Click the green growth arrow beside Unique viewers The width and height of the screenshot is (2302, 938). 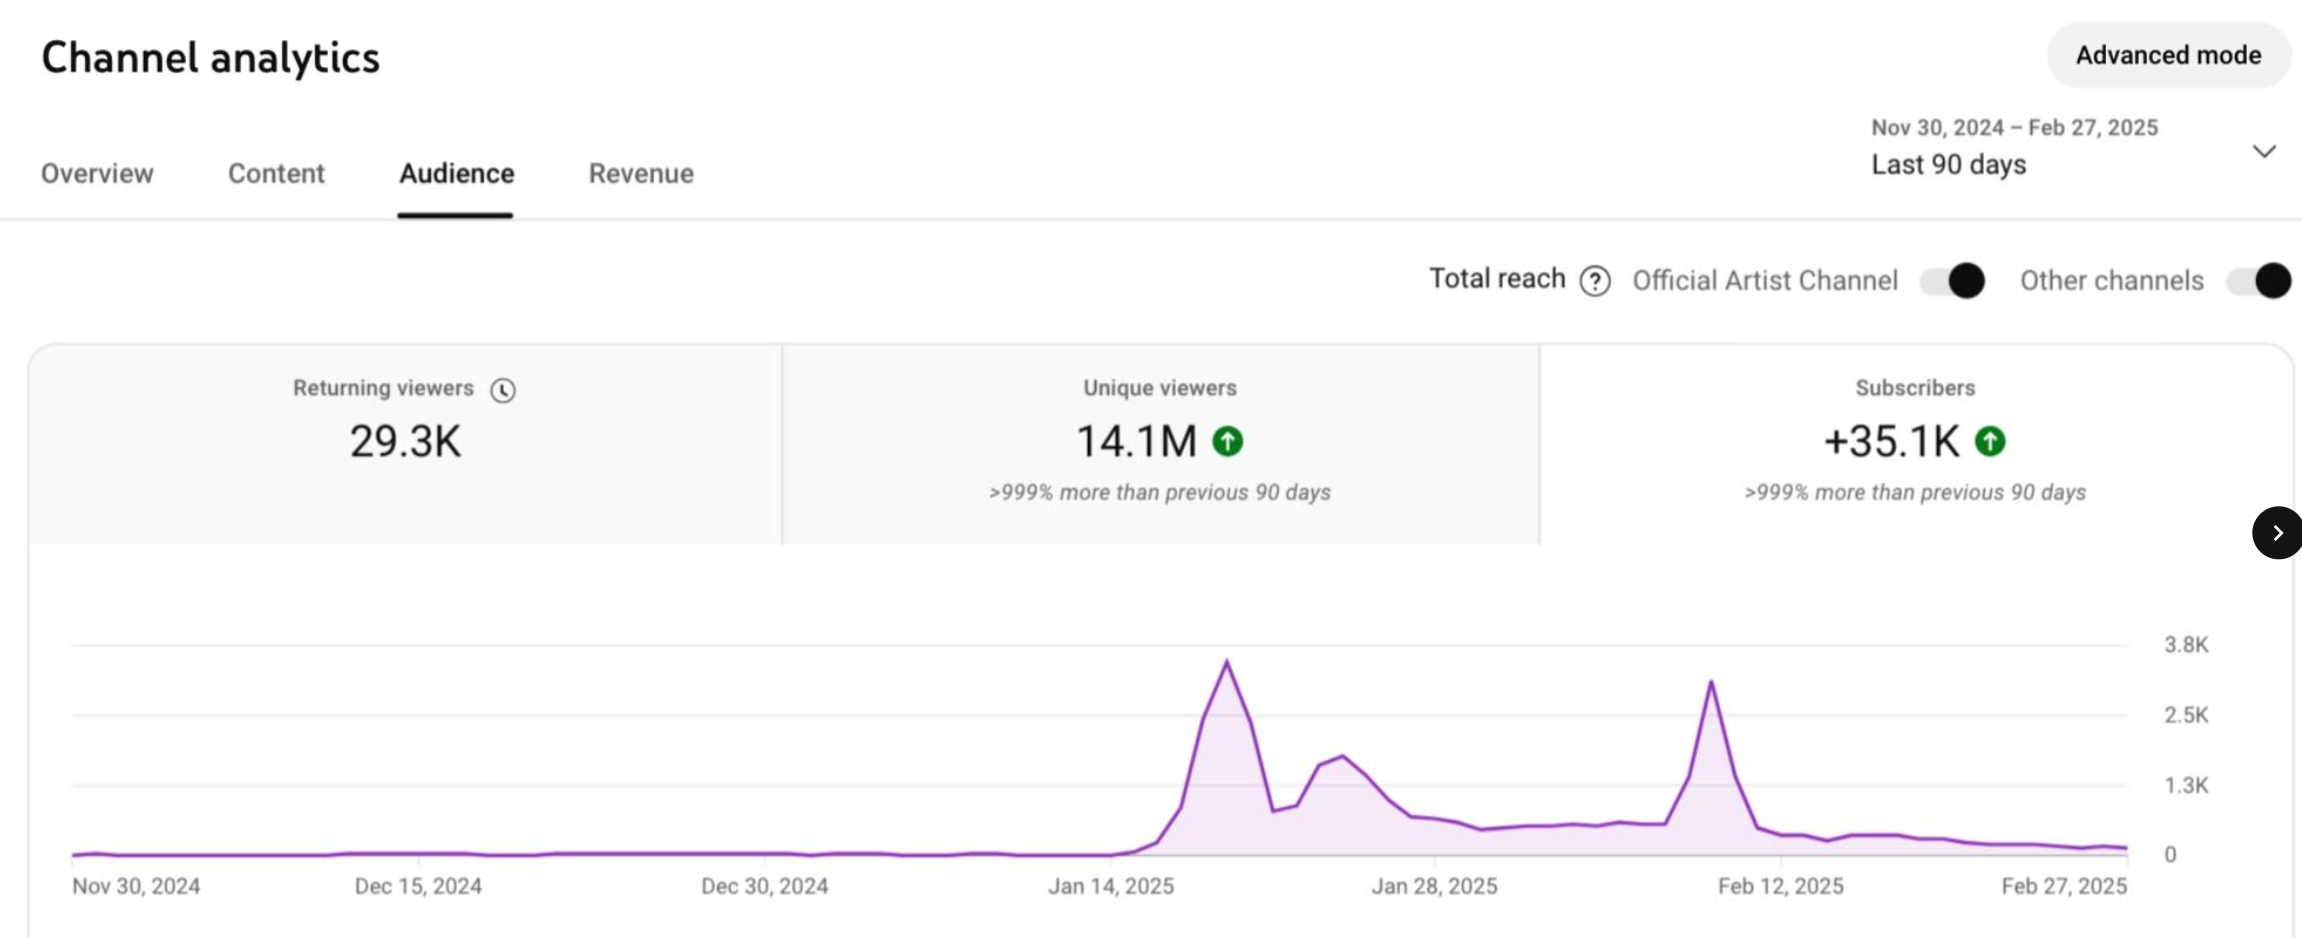[x=1228, y=441]
